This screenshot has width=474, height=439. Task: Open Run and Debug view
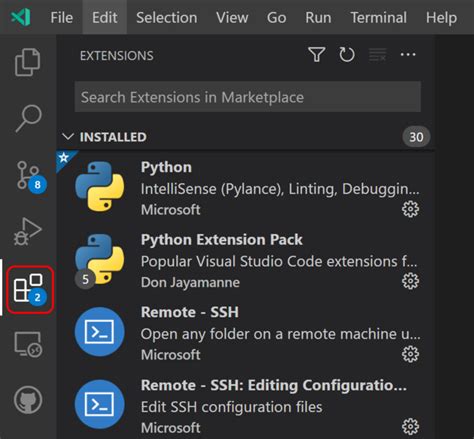28,232
